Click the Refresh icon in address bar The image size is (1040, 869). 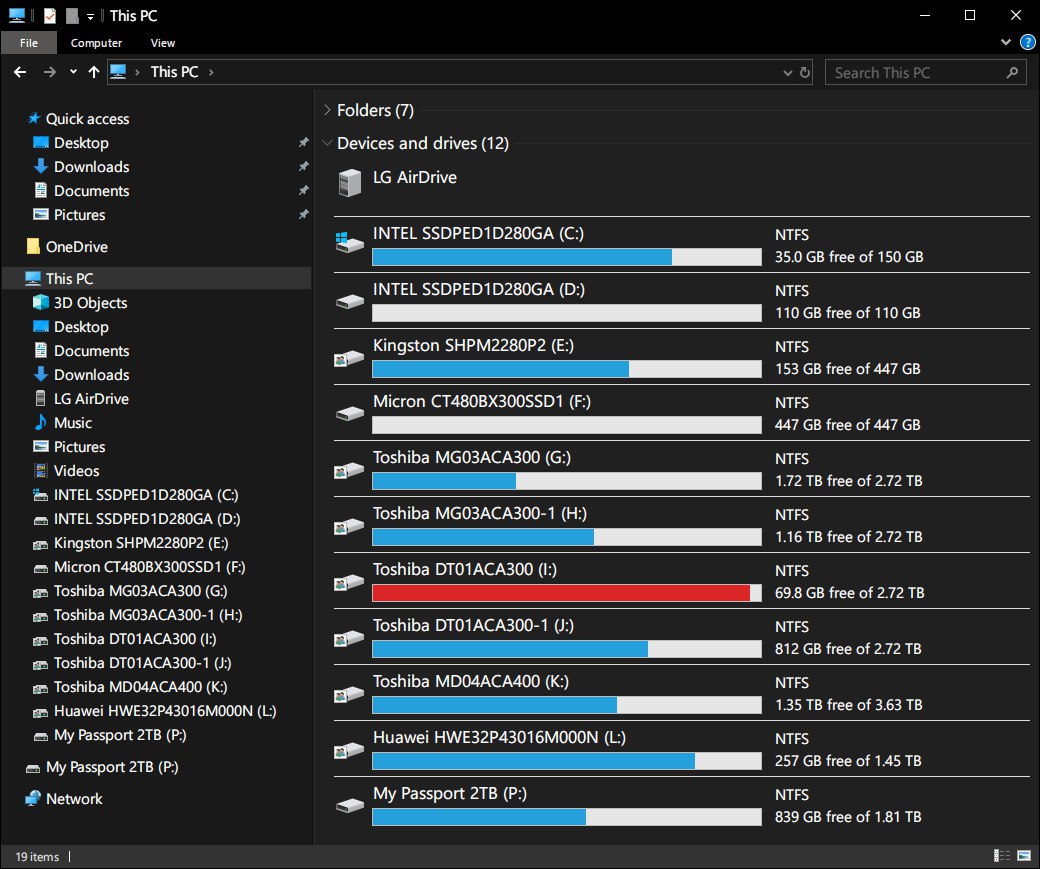click(x=805, y=72)
